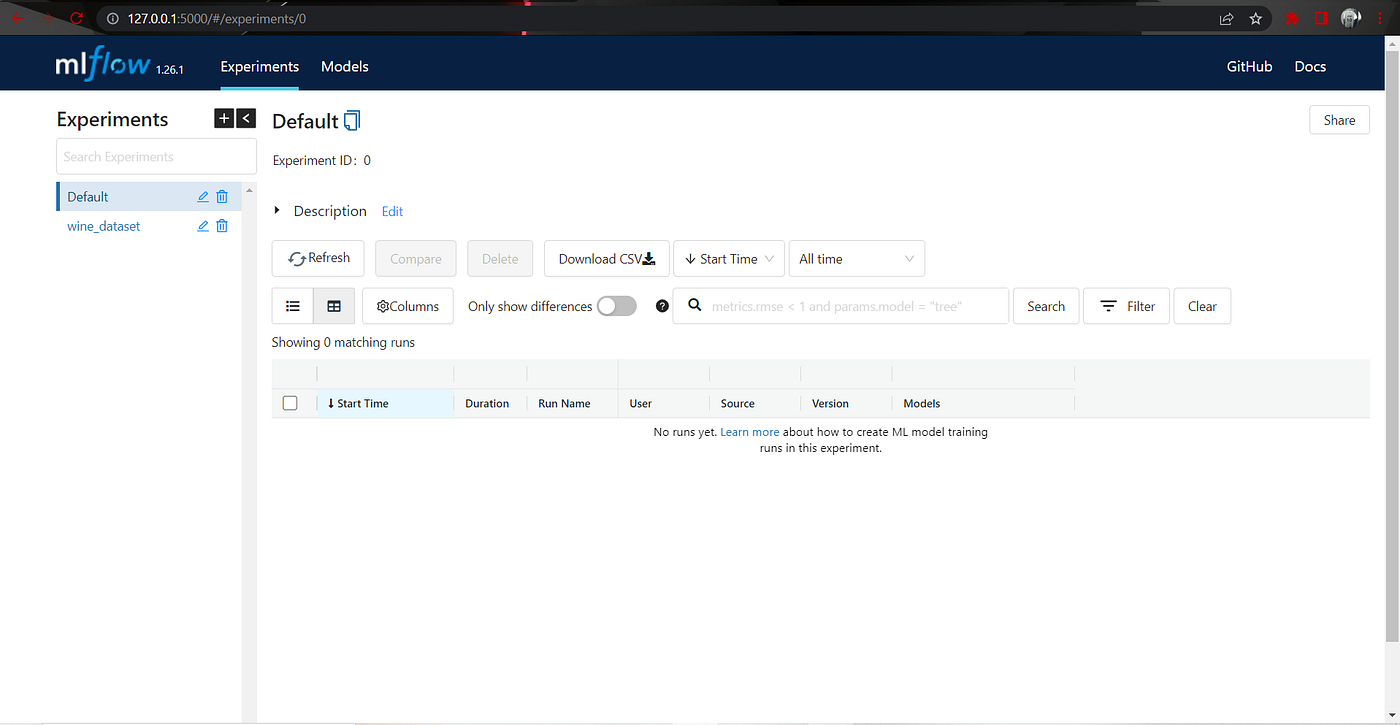Collapse the Experiments sidebar with the chevron icon
The width and height of the screenshot is (1400, 725).
point(245,118)
